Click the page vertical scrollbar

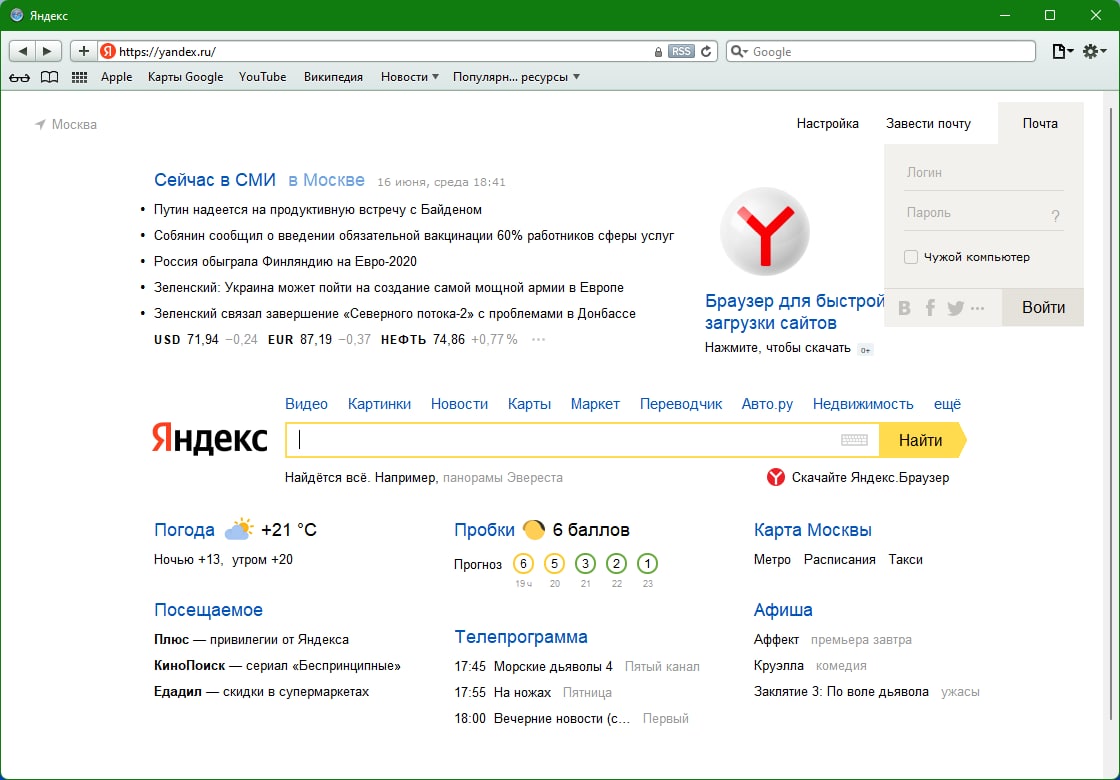point(1111,414)
